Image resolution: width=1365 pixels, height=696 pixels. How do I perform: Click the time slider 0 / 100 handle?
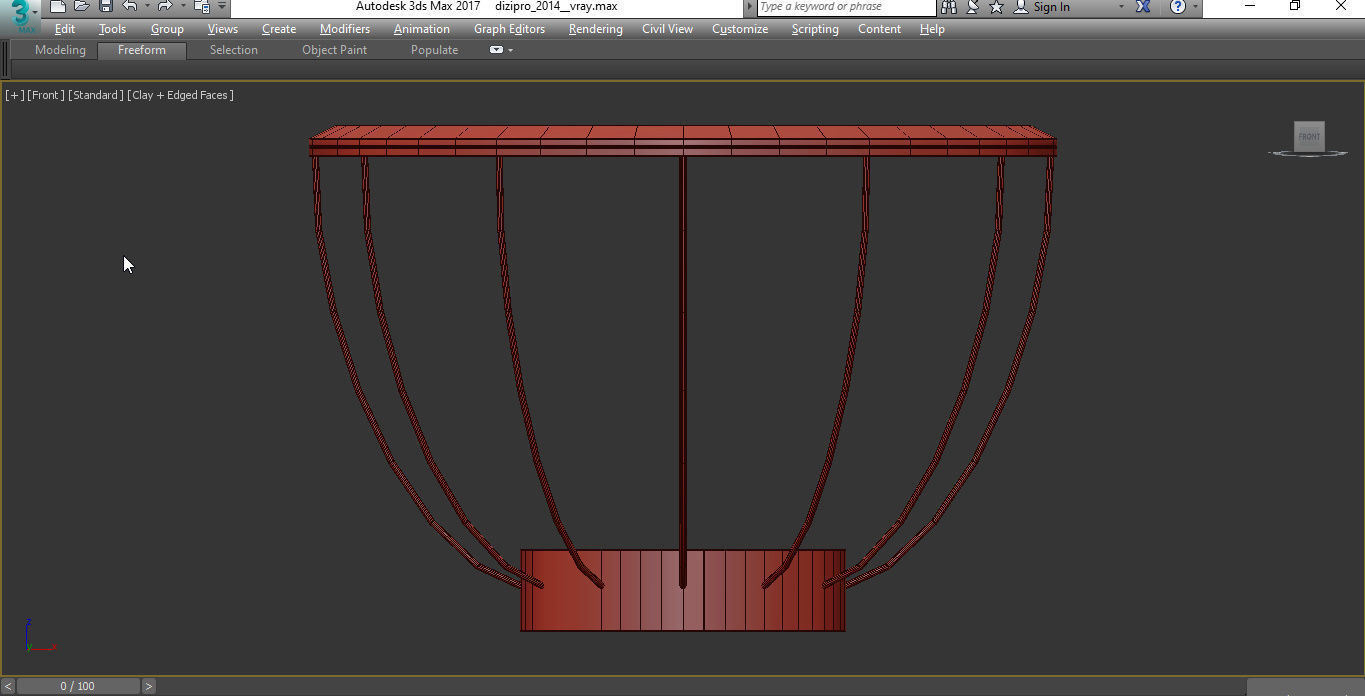(77, 686)
